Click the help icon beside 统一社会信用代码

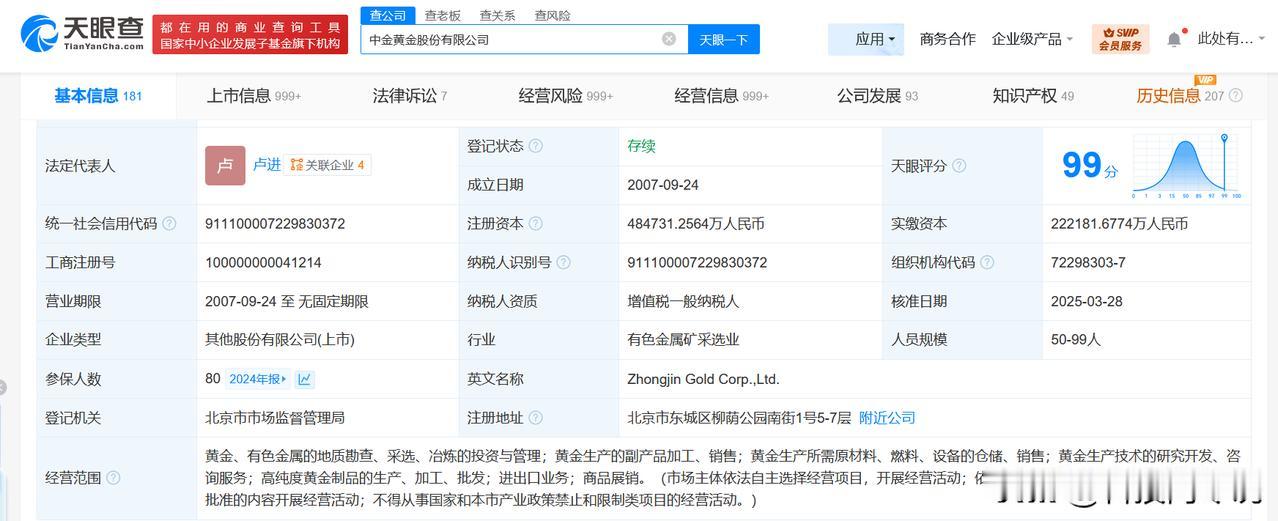(x=169, y=224)
